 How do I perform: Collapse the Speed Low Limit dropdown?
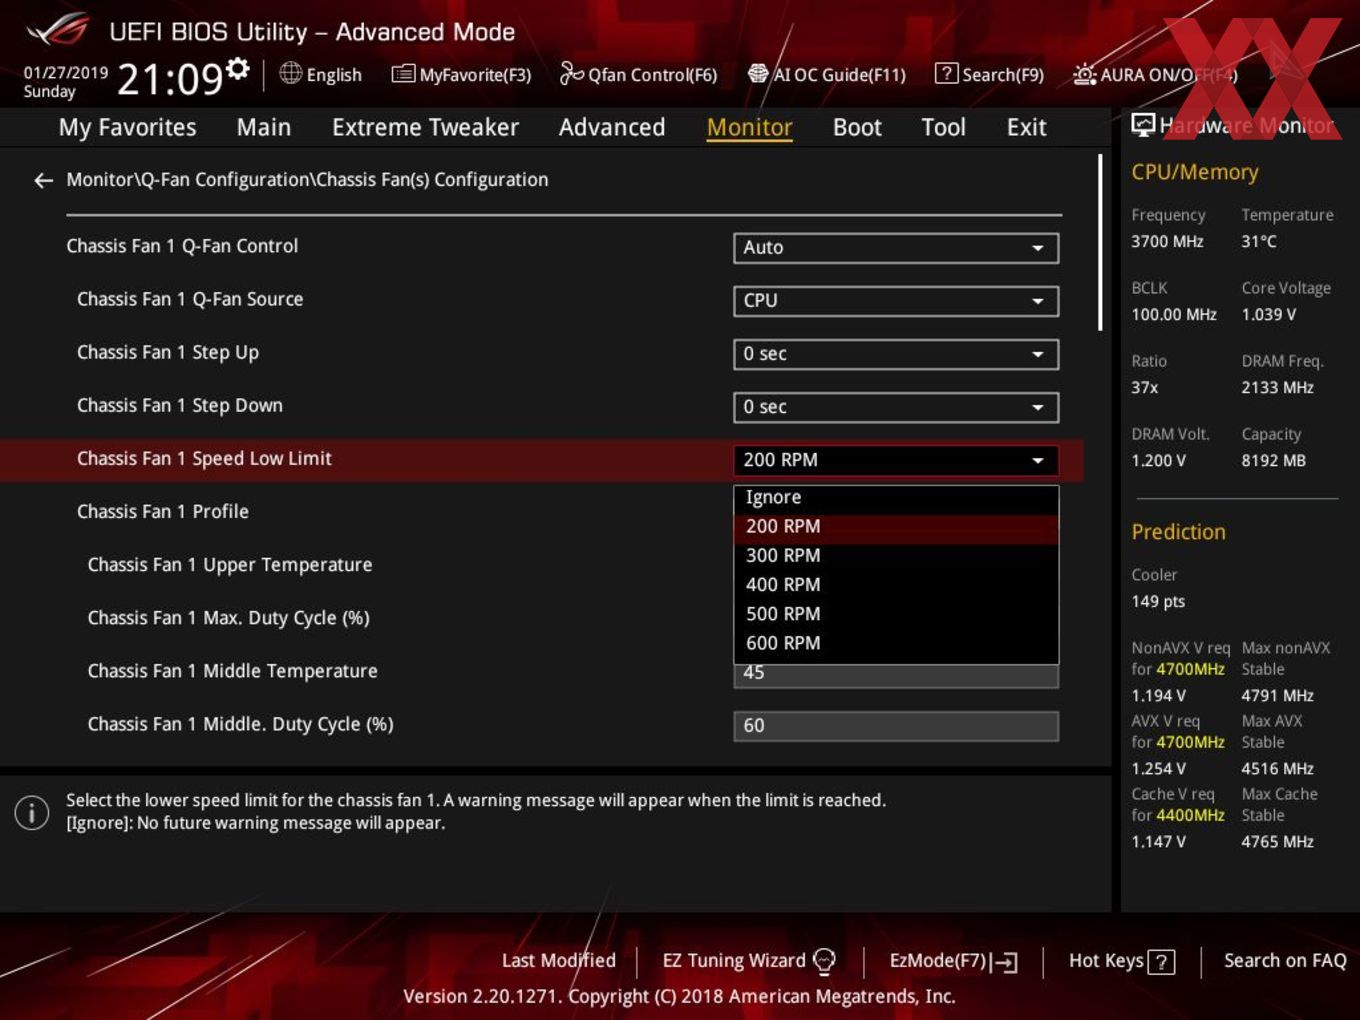896,460
